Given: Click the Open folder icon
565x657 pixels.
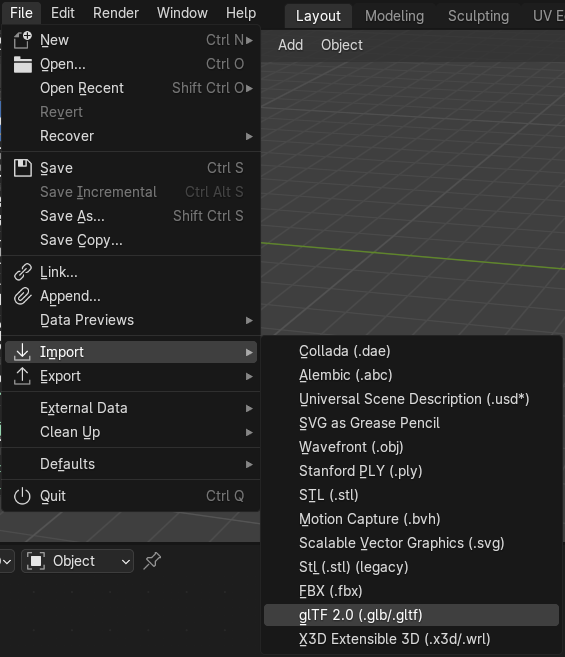Looking at the screenshot, I should [x=23, y=65].
